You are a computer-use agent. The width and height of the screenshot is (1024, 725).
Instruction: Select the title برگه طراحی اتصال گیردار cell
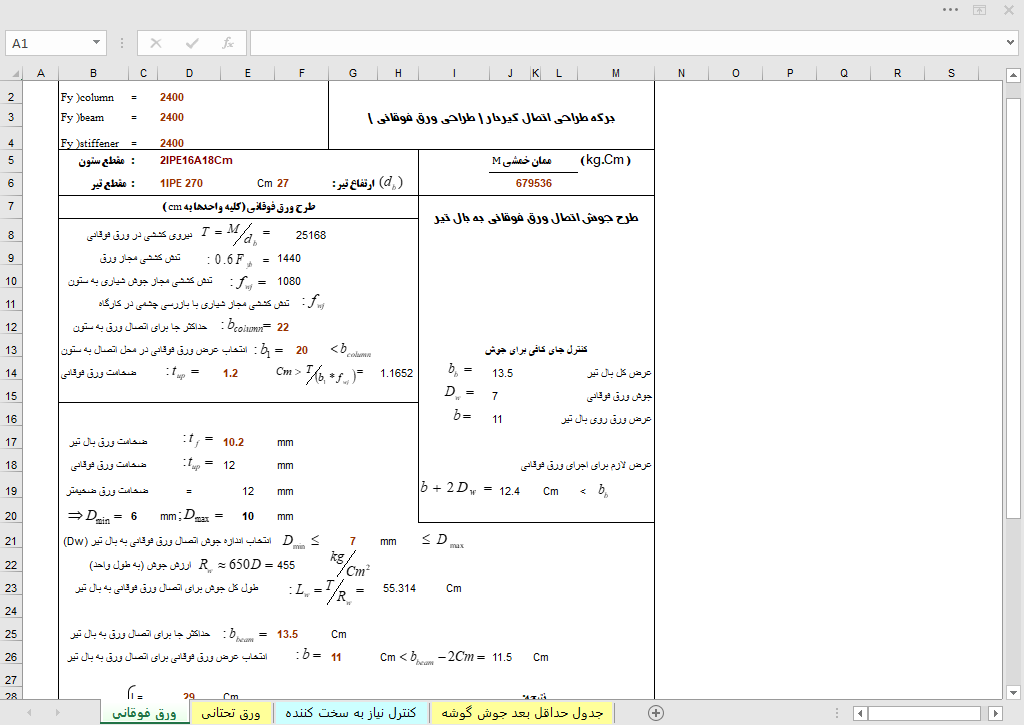pyautogui.click(x=491, y=118)
